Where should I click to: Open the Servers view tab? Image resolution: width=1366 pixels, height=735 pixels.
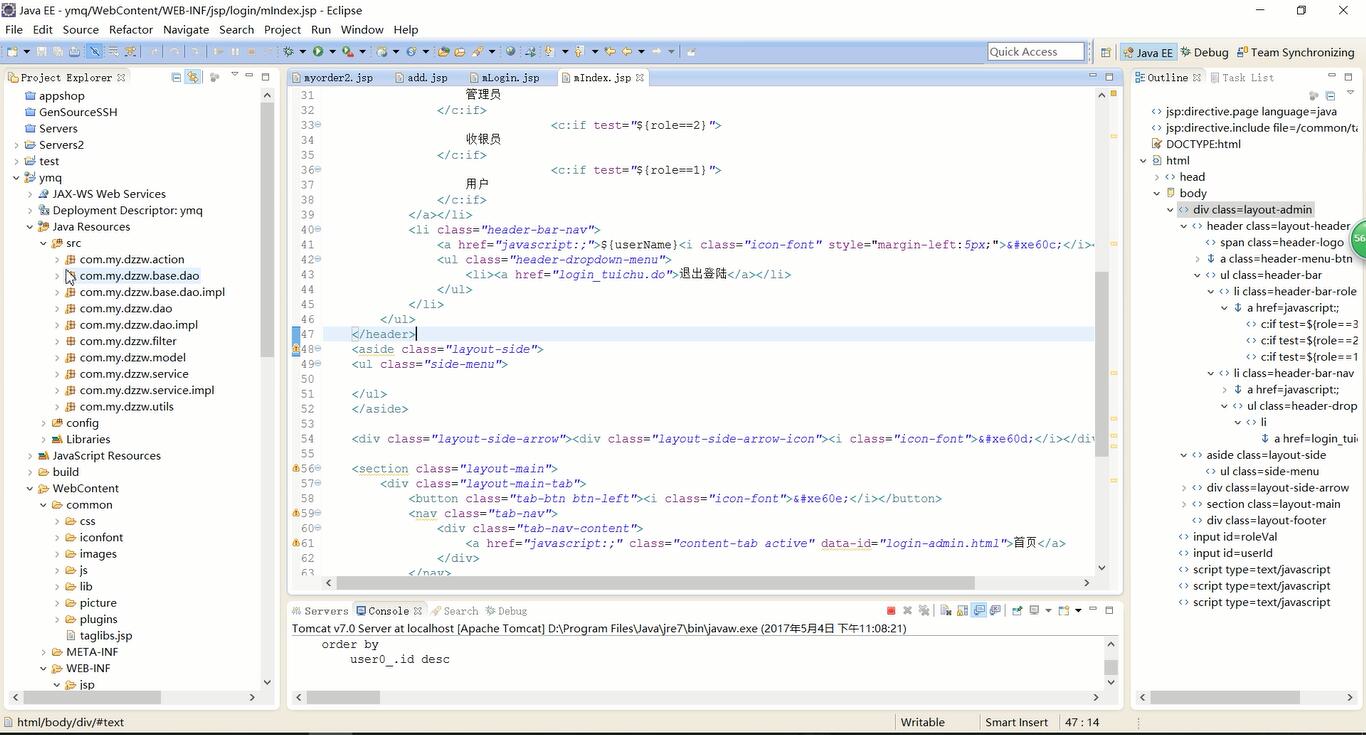coord(320,611)
